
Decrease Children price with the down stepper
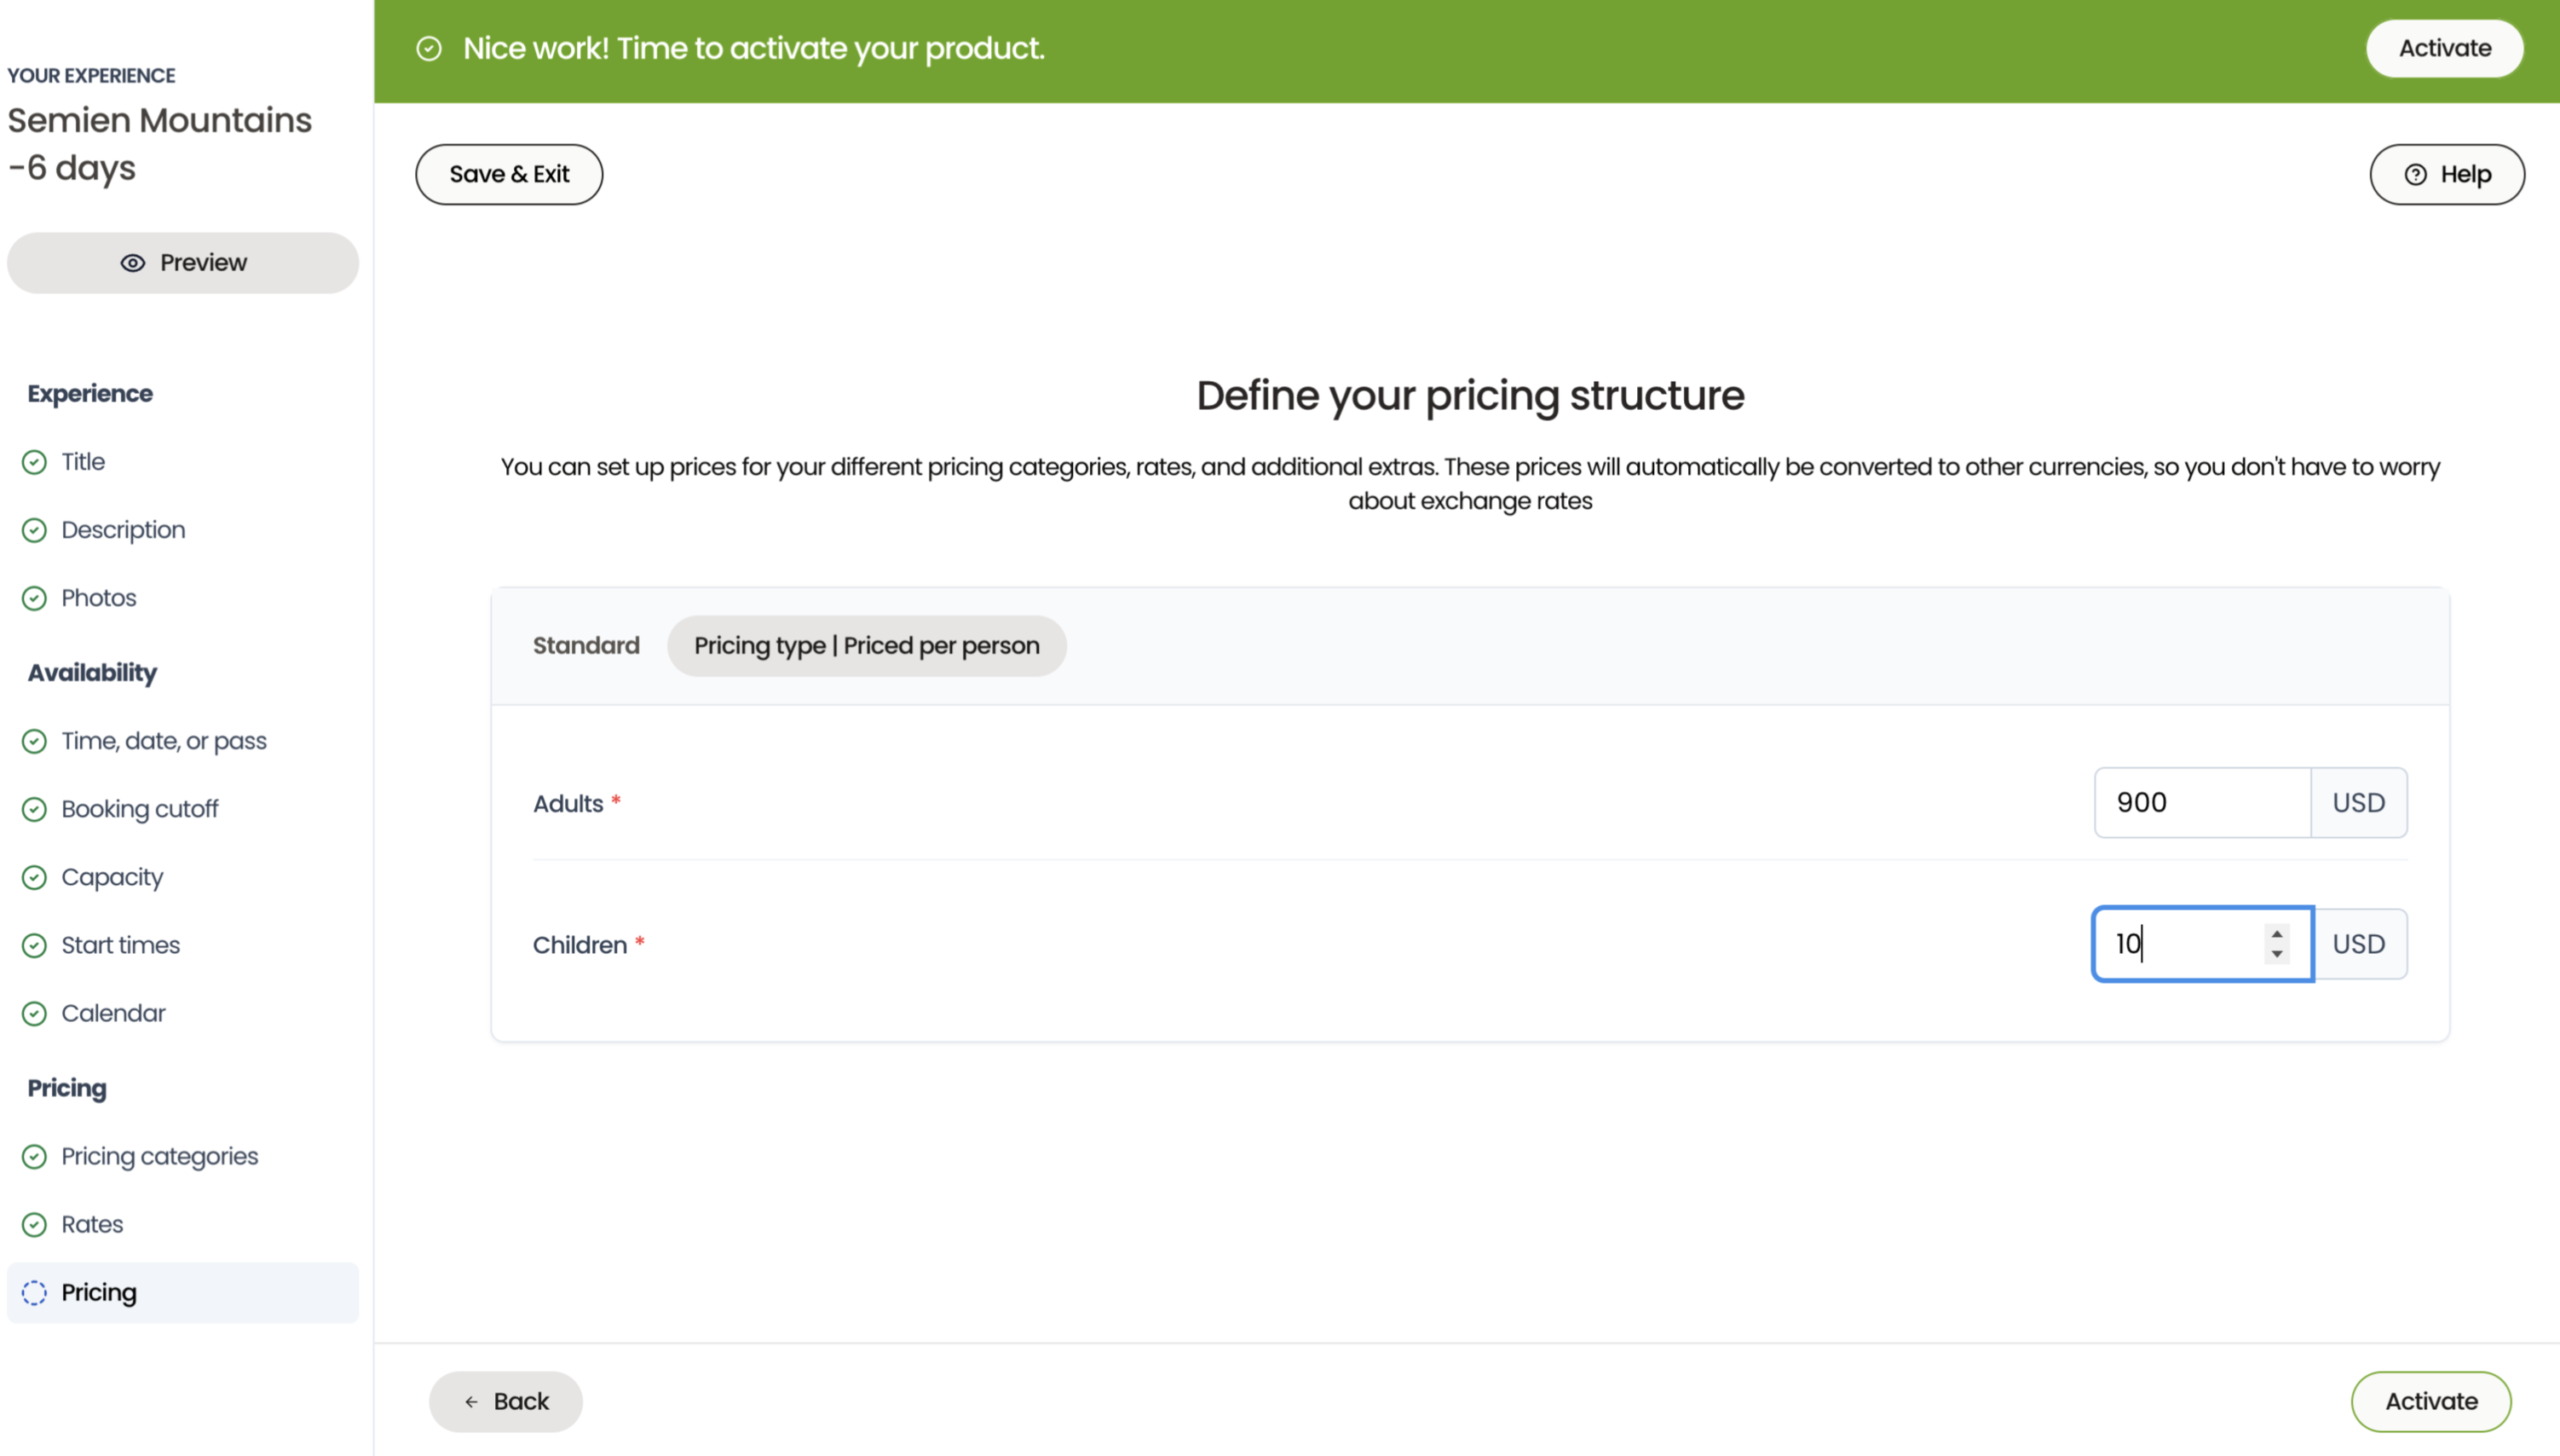point(2277,954)
